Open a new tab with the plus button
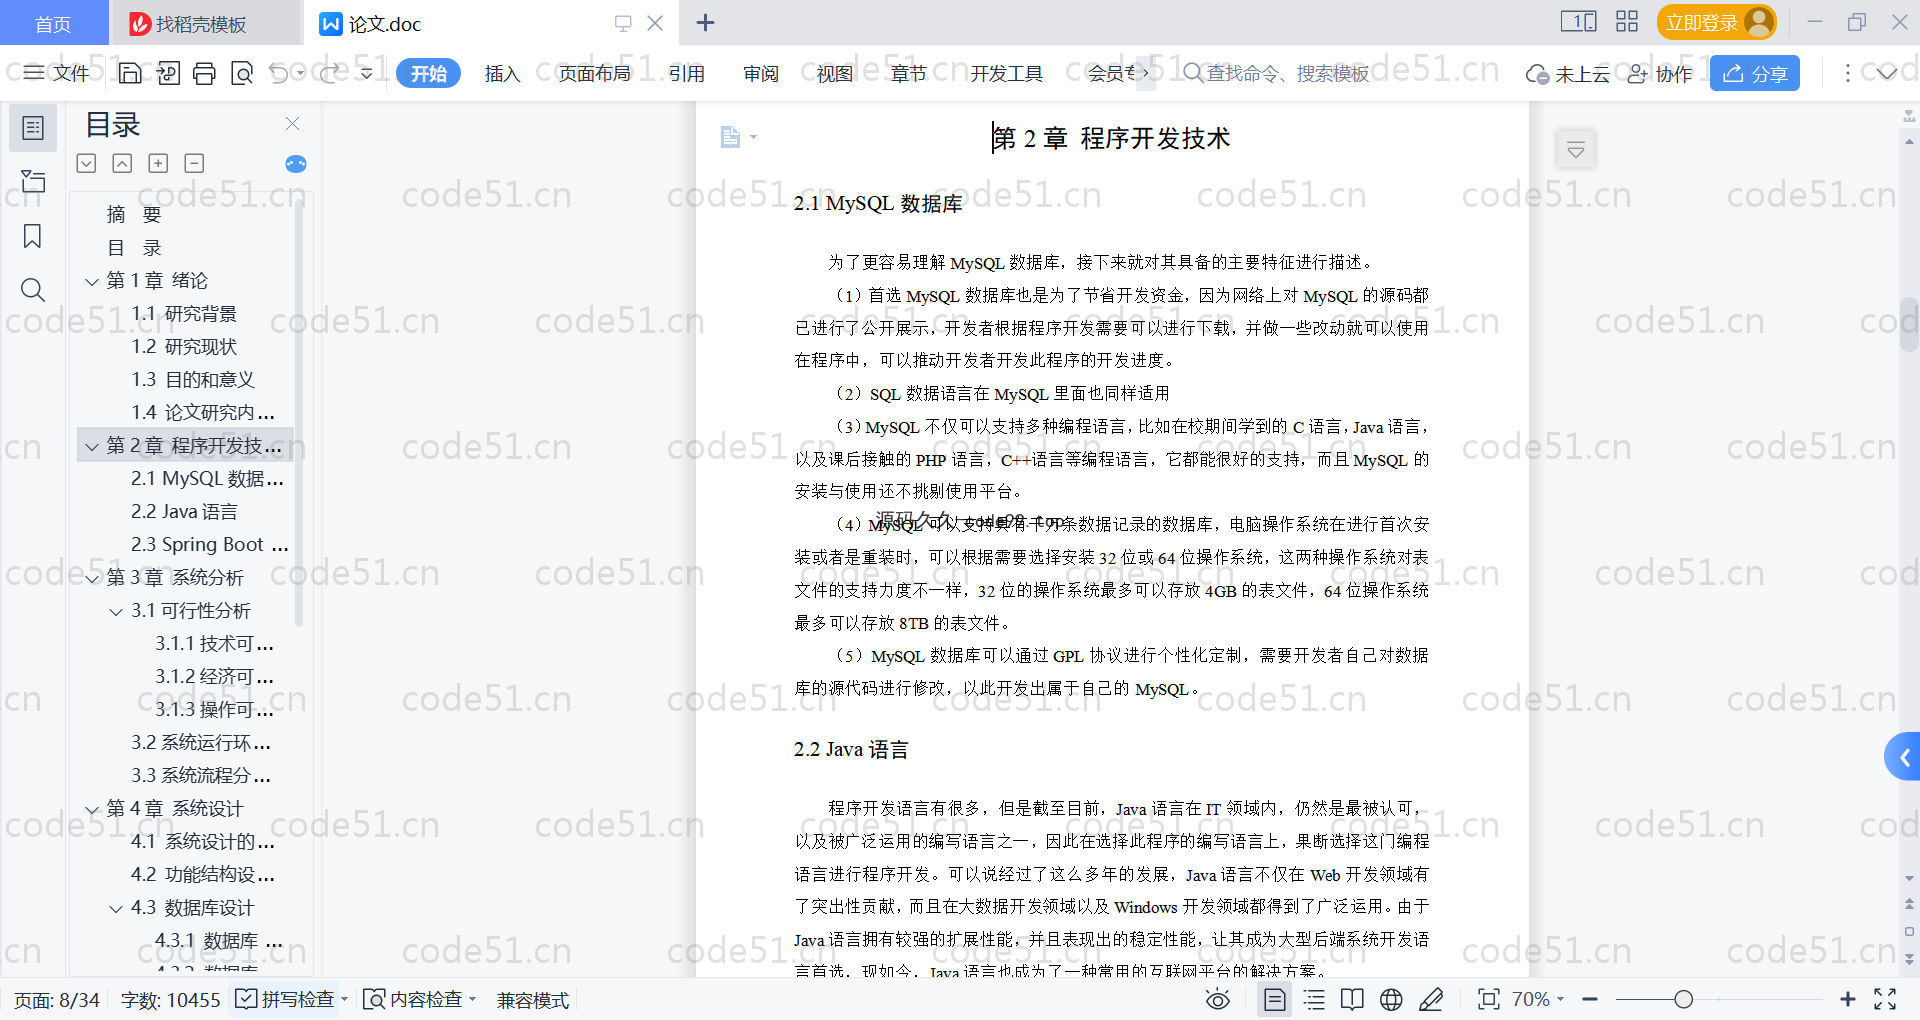The image size is (1920, 1020). [705, 22]
